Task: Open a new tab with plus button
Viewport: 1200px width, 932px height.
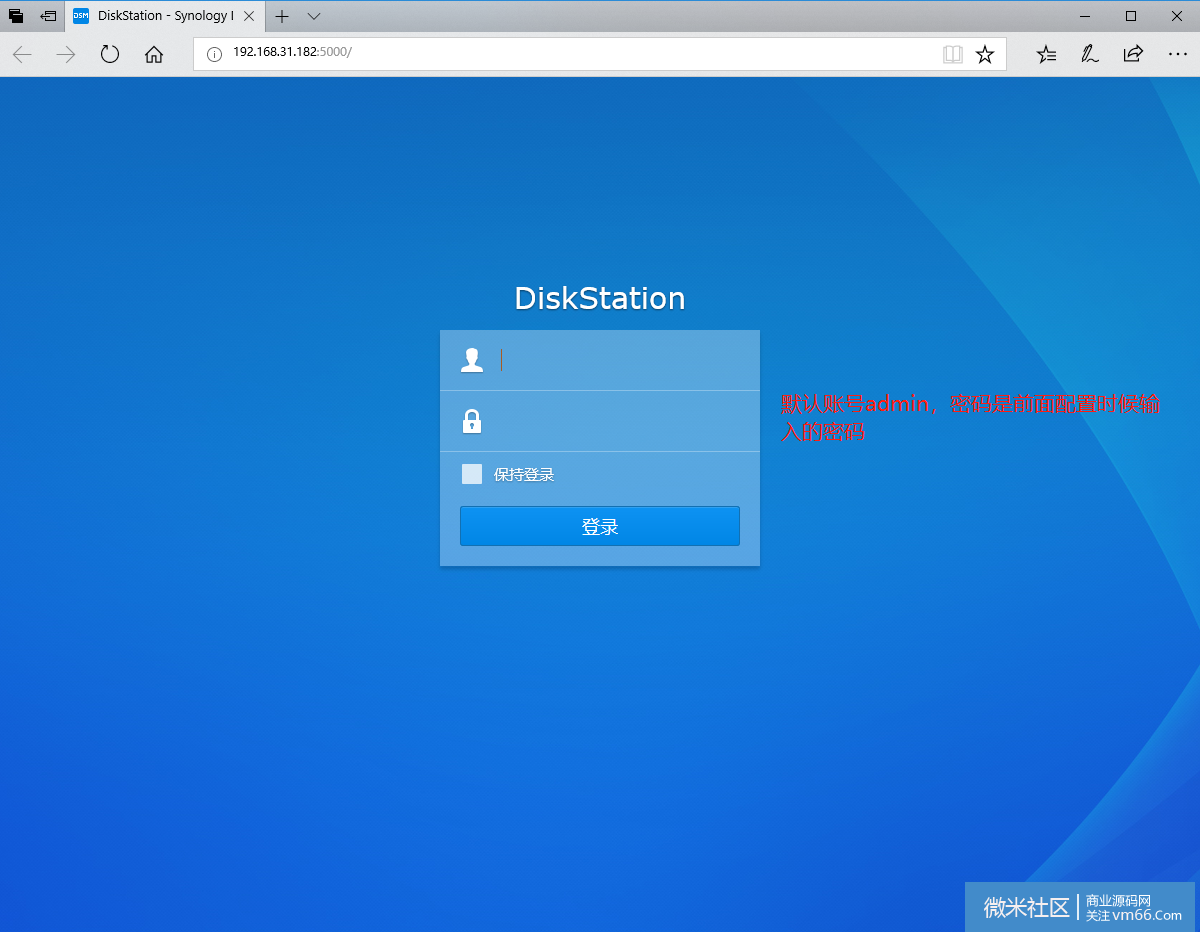Action: pos(282,16)
